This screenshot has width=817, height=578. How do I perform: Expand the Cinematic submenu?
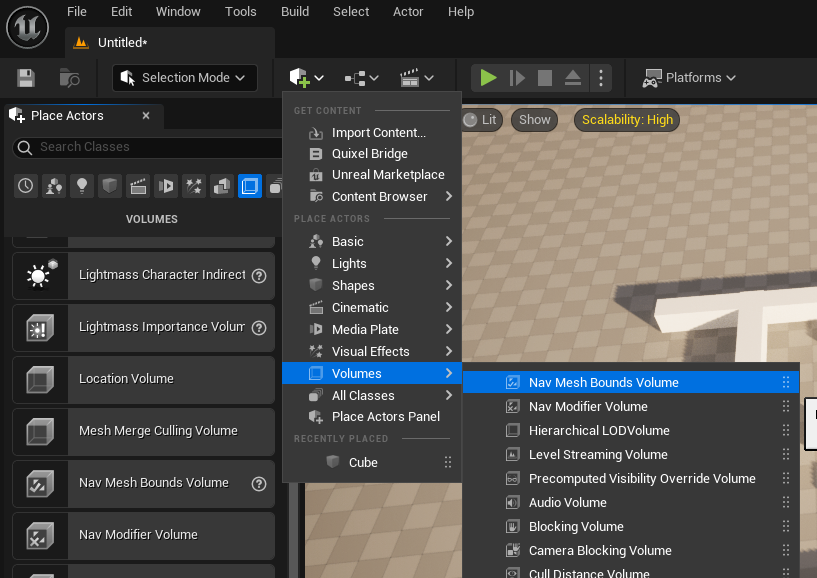coord(372,308)
